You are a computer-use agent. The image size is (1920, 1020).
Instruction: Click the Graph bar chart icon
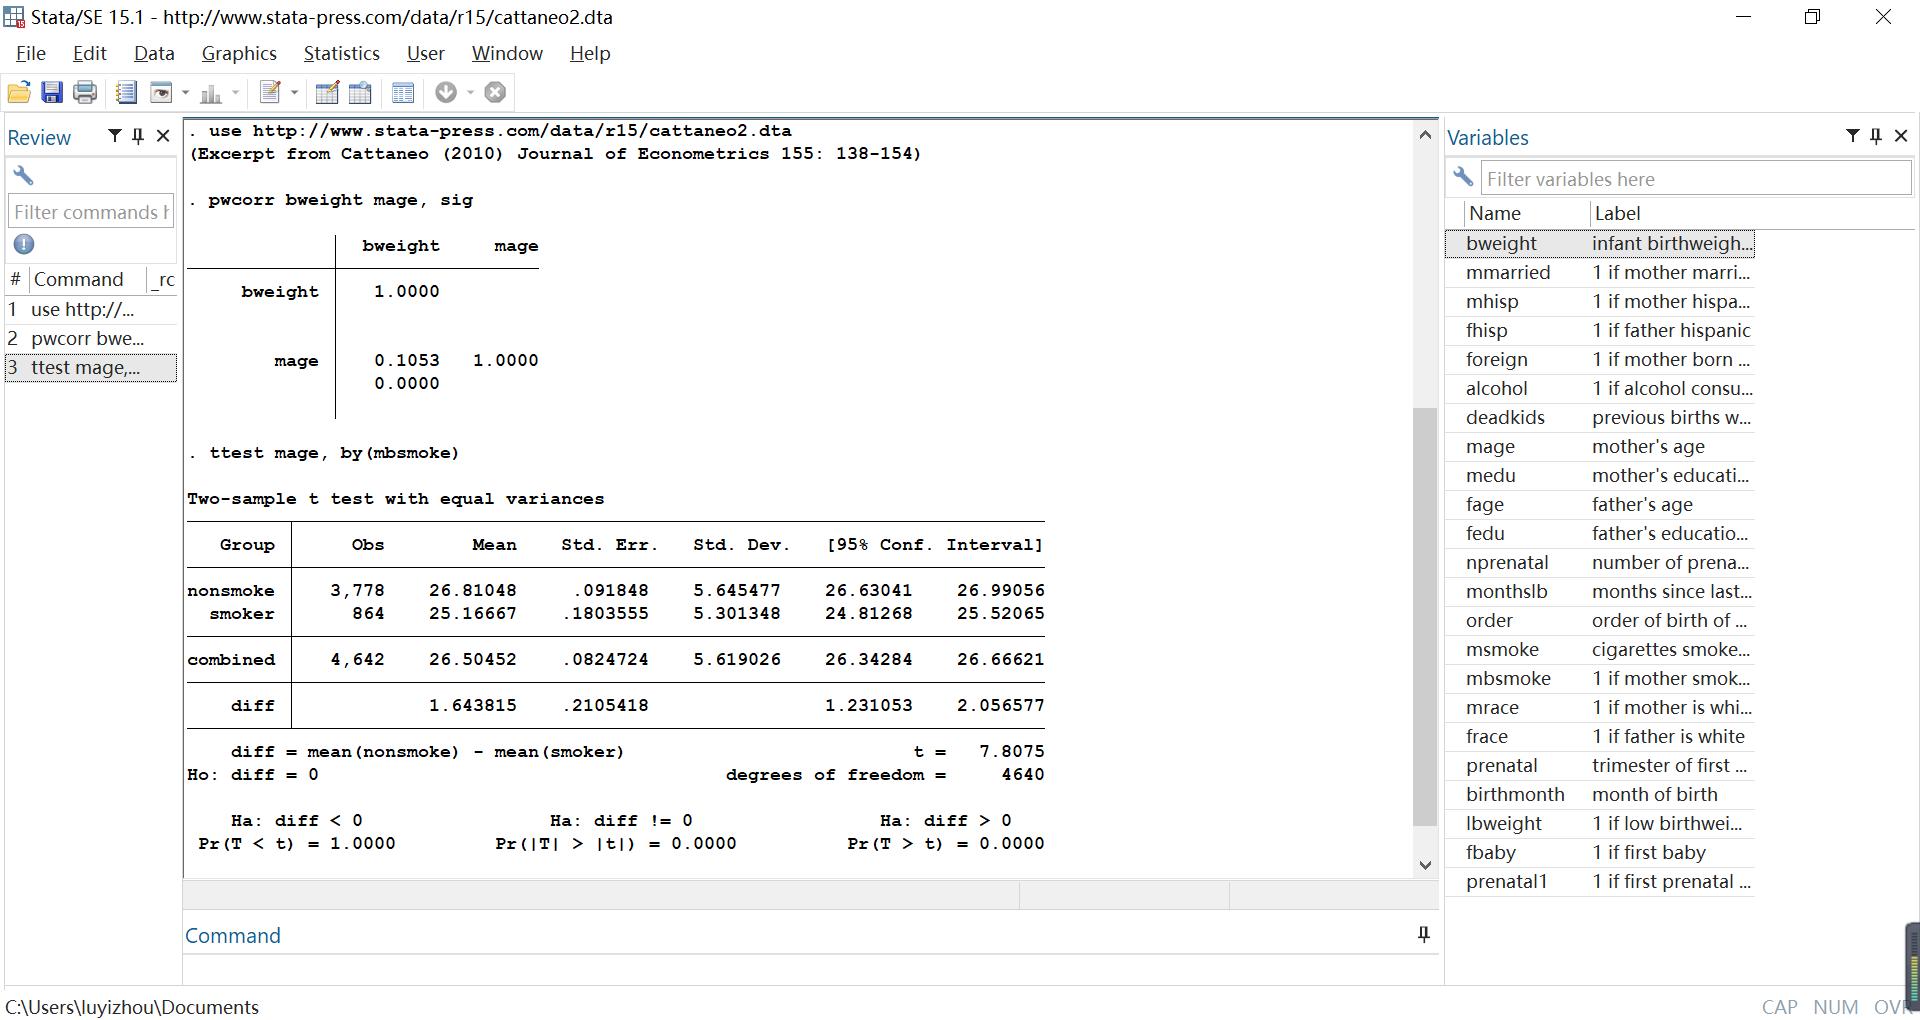(211, 93)
